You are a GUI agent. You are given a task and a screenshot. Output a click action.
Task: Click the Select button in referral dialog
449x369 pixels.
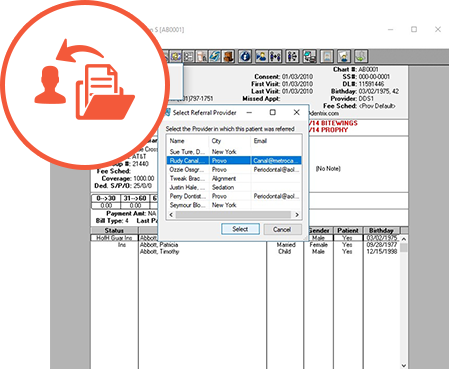pos(240,229)
